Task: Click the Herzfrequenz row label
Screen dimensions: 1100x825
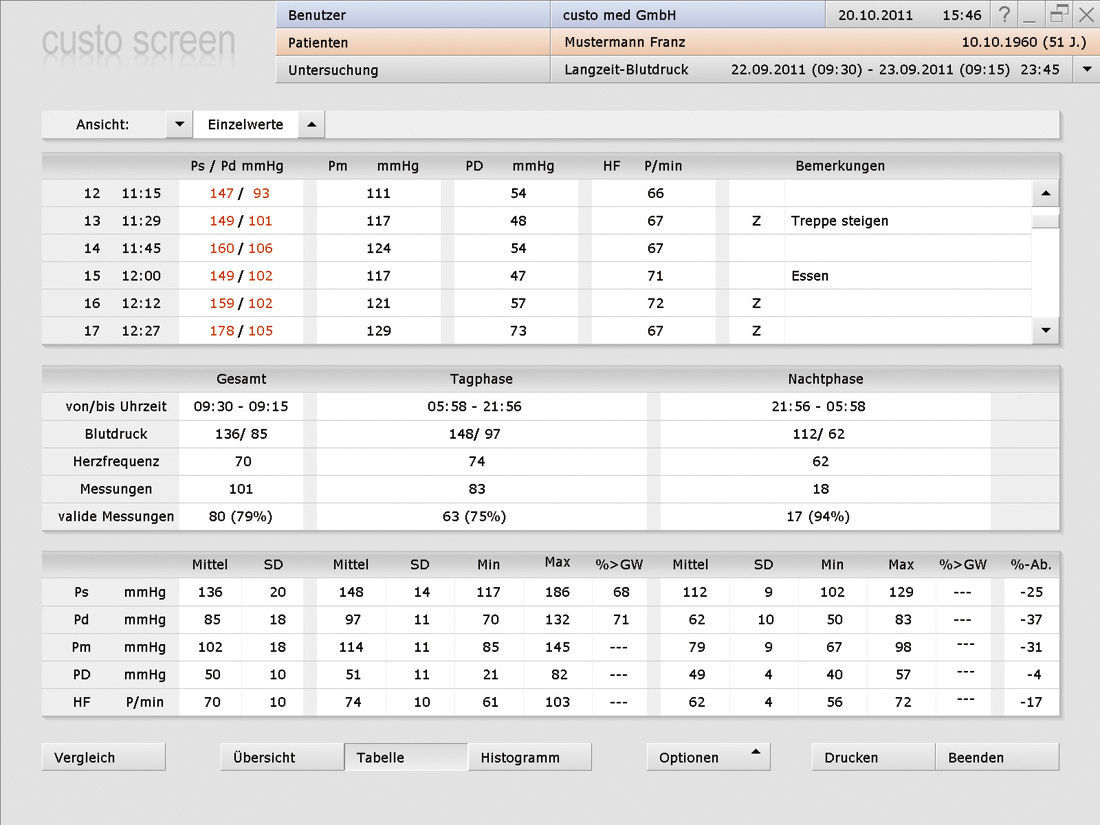Action: coord(116,462)
